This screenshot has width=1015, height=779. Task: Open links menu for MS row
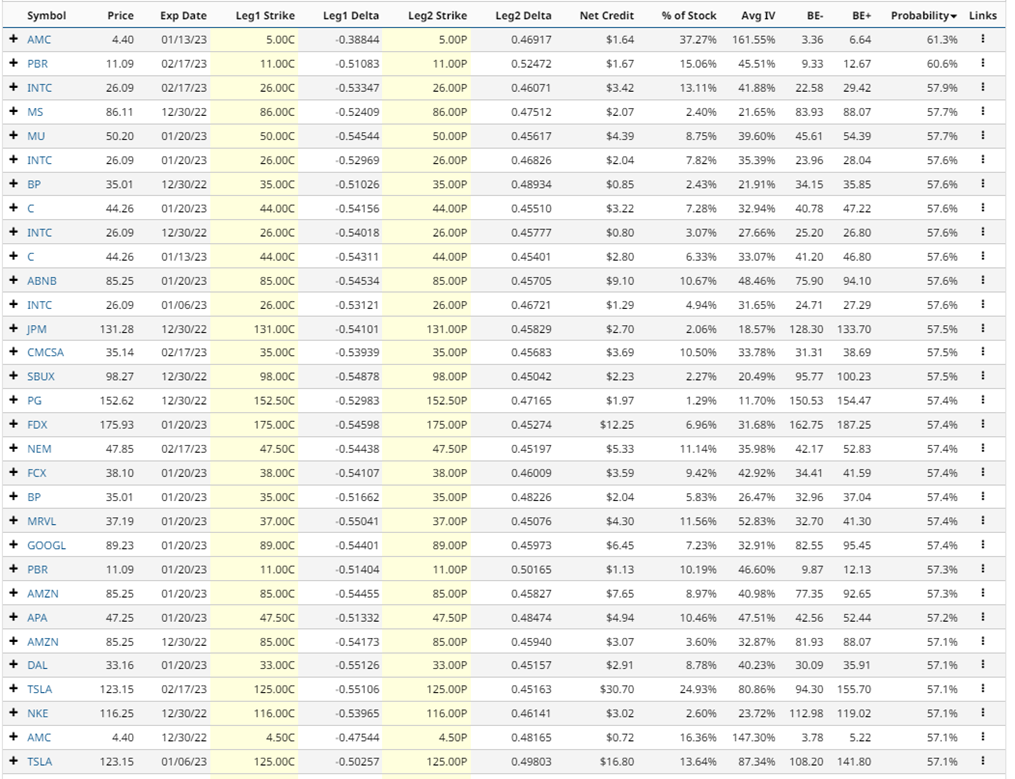983,111
